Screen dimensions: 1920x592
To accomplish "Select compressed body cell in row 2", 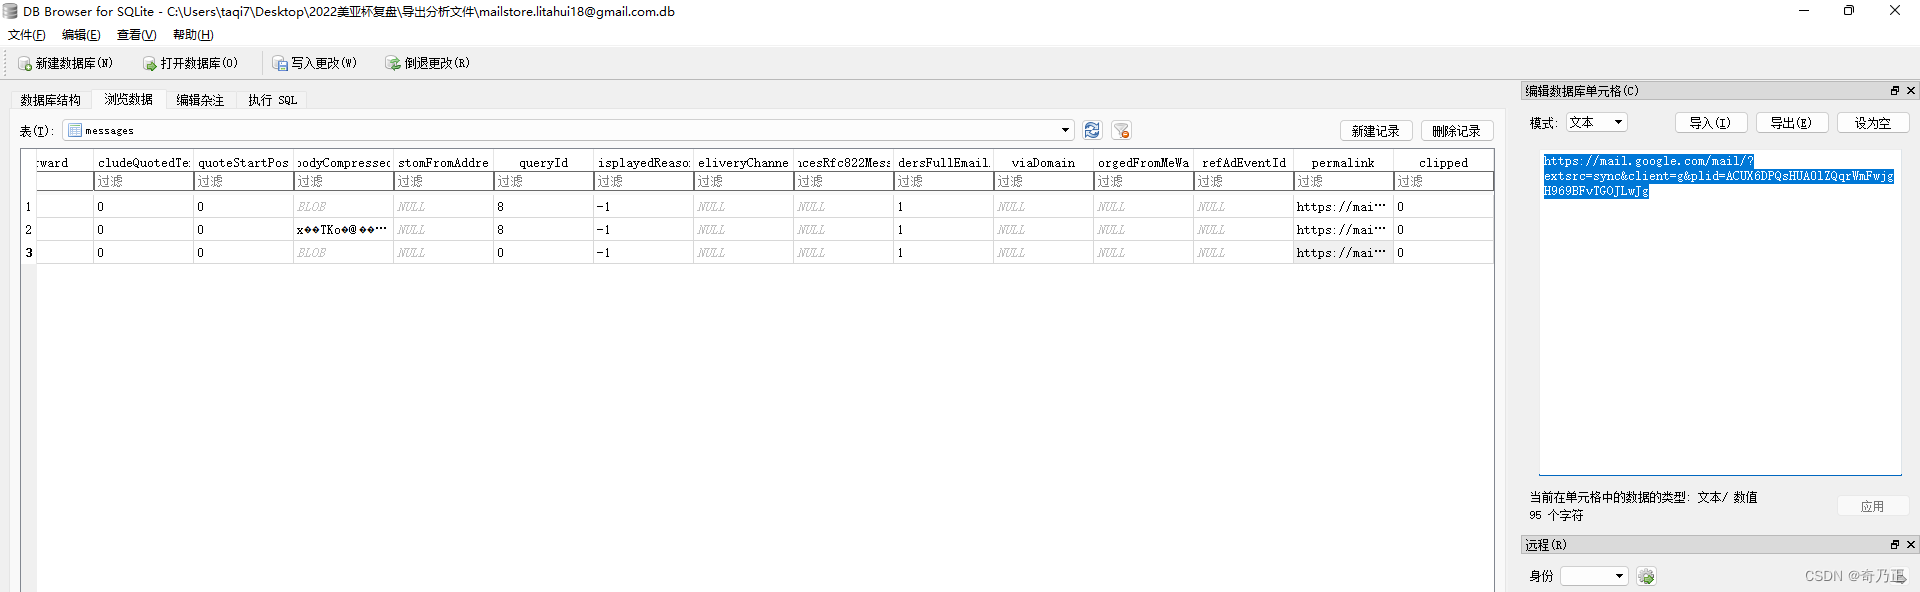I will pos(343,230).
